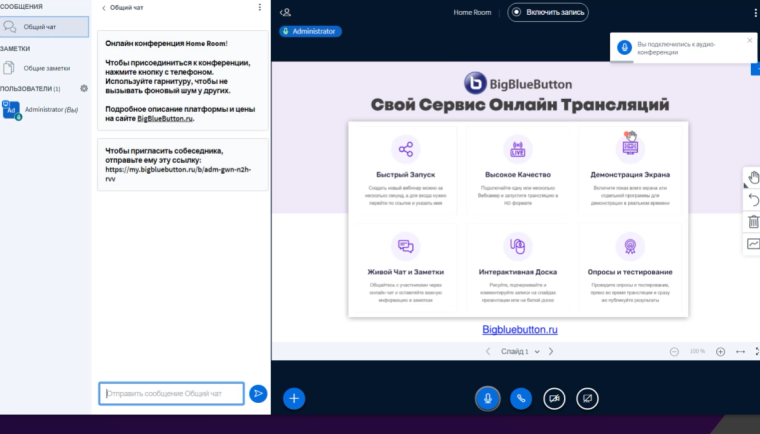
Task: Open the BigBlueButton.ru link in chat
Action: tap(165, 118)
